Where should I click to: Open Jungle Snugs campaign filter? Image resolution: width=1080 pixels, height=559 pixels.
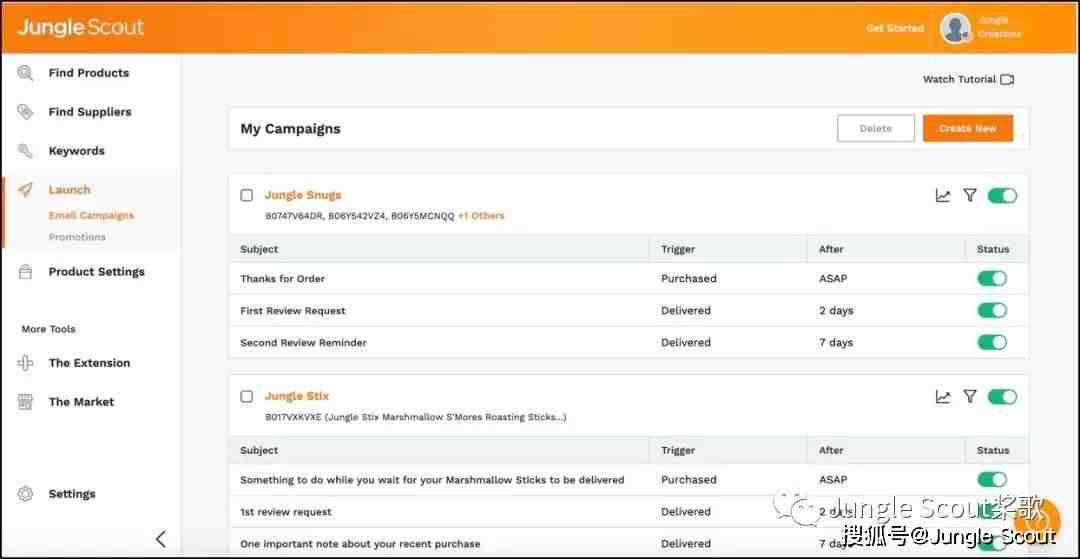click(970, 196)
